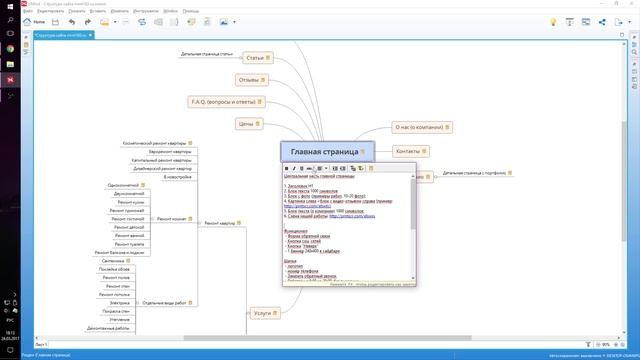Collapse the Отдельные виды работ branch
Image resolution: width=640 pixels, height=360 pixels.
click(x=138, y=303)
